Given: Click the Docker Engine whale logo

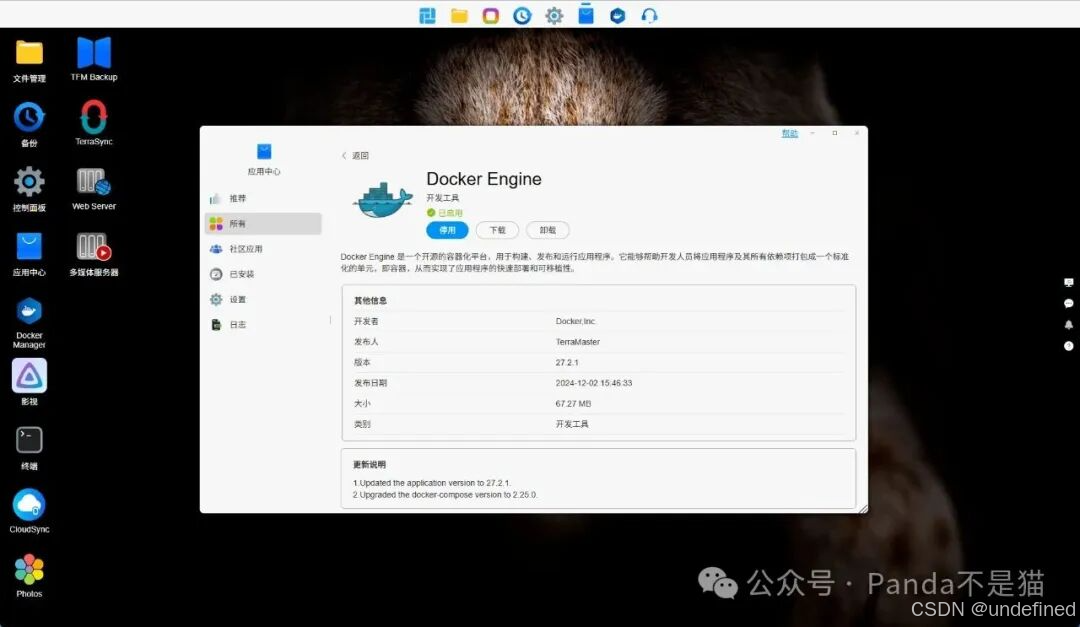Looking at the screenshot, I should tap(383, 201).
